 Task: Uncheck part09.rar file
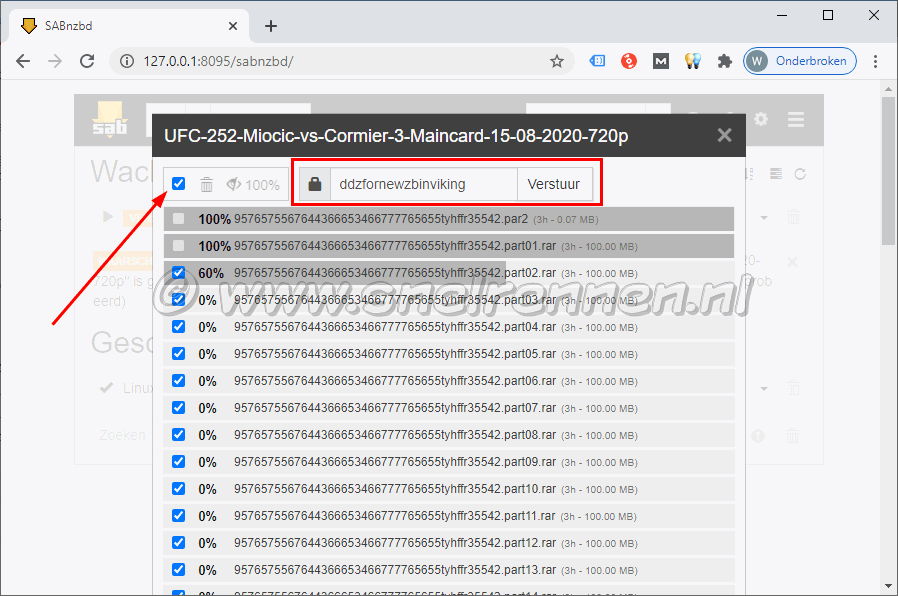(x=179, y=461)
